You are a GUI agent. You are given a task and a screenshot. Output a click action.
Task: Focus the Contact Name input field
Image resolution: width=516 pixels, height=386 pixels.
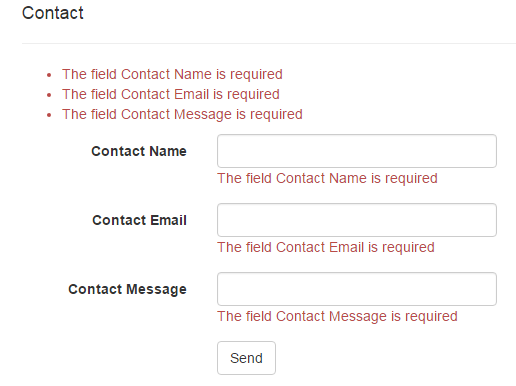(357, 151)
